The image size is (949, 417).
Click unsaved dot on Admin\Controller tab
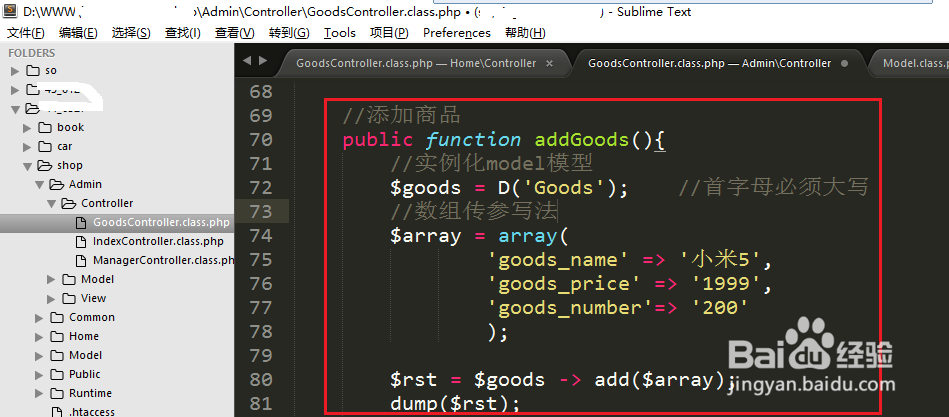pos(844,63)
